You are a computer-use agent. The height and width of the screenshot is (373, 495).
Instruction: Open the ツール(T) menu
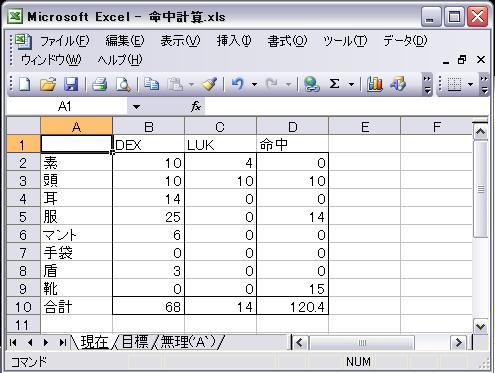[x=345, y=41]
